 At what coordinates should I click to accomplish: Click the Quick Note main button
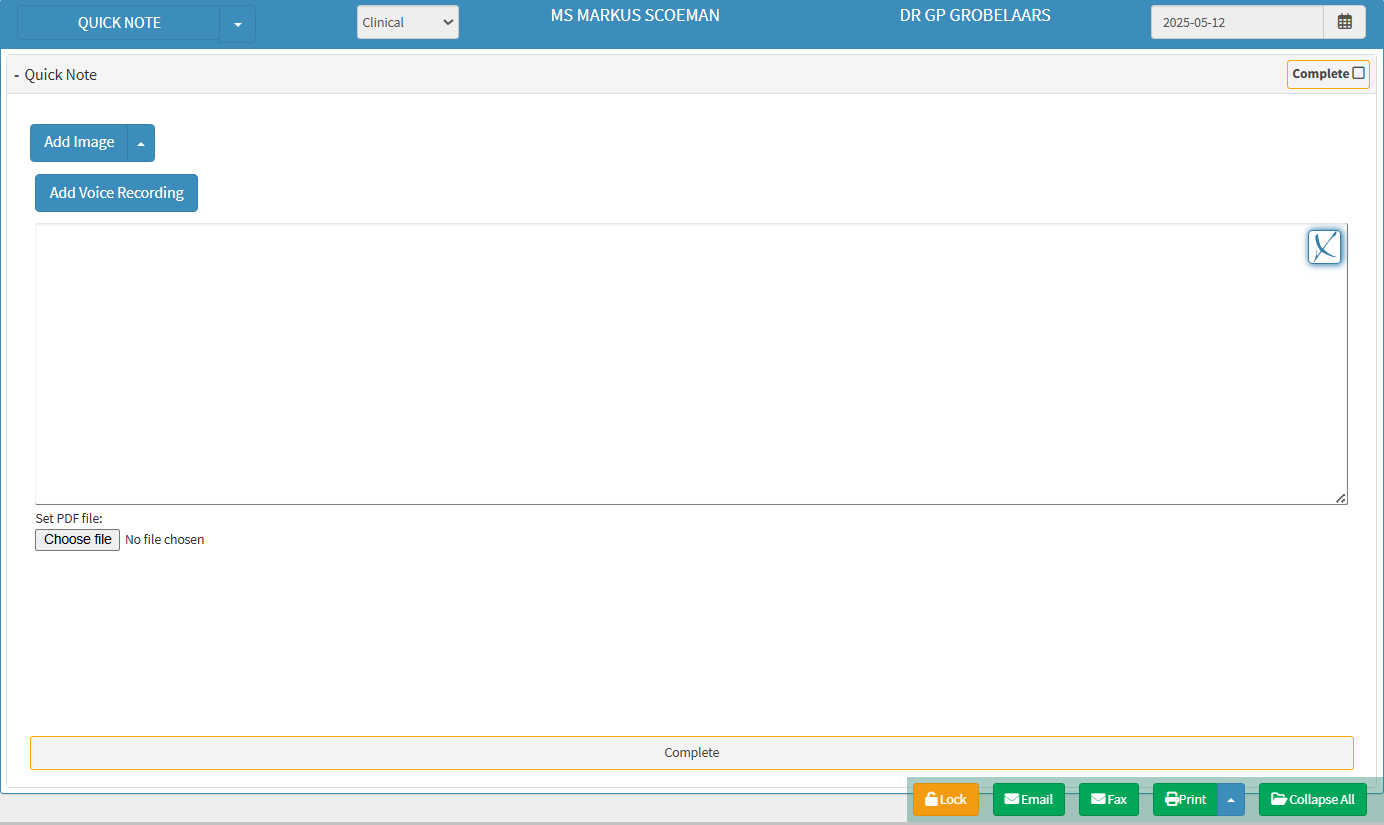pos(119,23)
